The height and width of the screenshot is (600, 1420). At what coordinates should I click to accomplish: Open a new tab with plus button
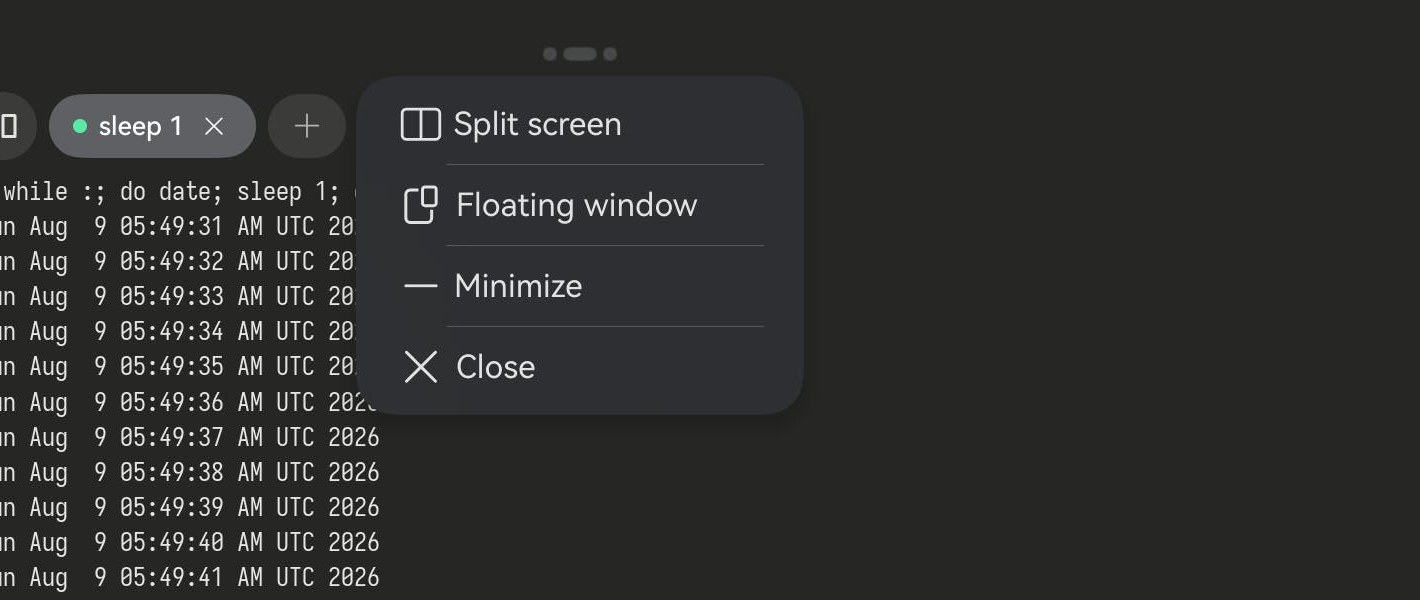pyautogui.click(x=307, y=126)
